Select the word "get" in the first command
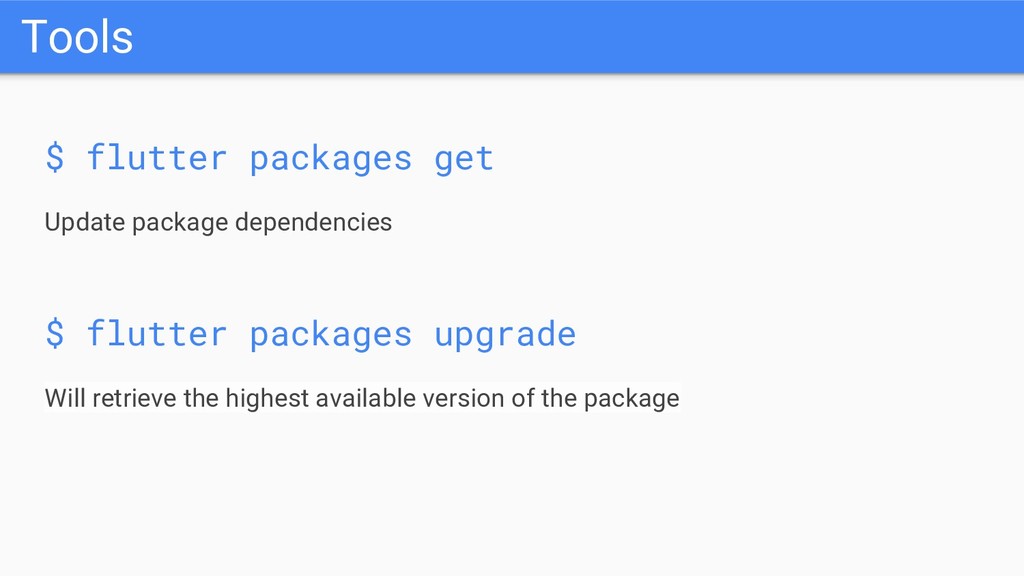1024x576 pixels. pyautogui.click(x=464, y=160)
